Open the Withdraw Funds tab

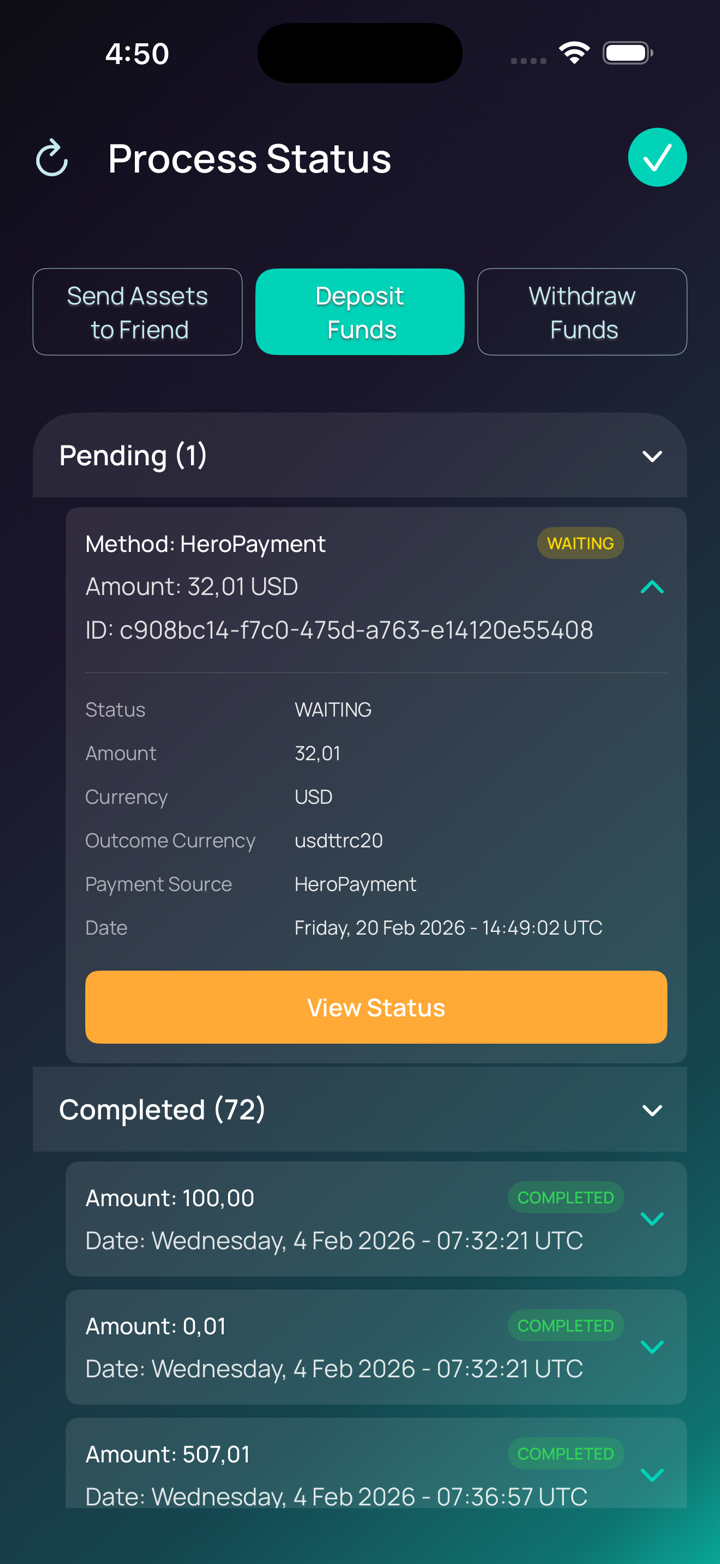point(582,312)
